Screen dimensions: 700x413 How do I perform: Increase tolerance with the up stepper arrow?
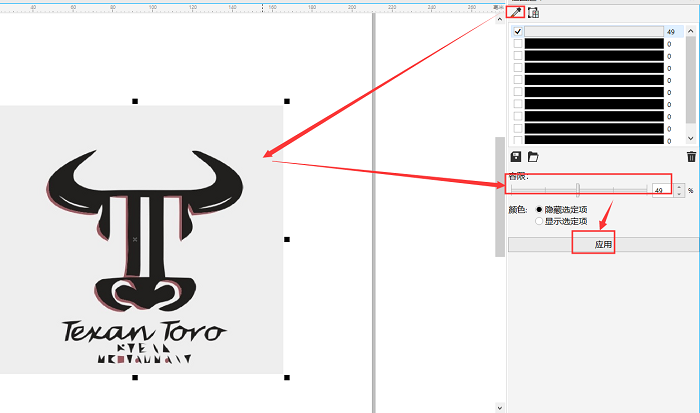click(680, 186)
